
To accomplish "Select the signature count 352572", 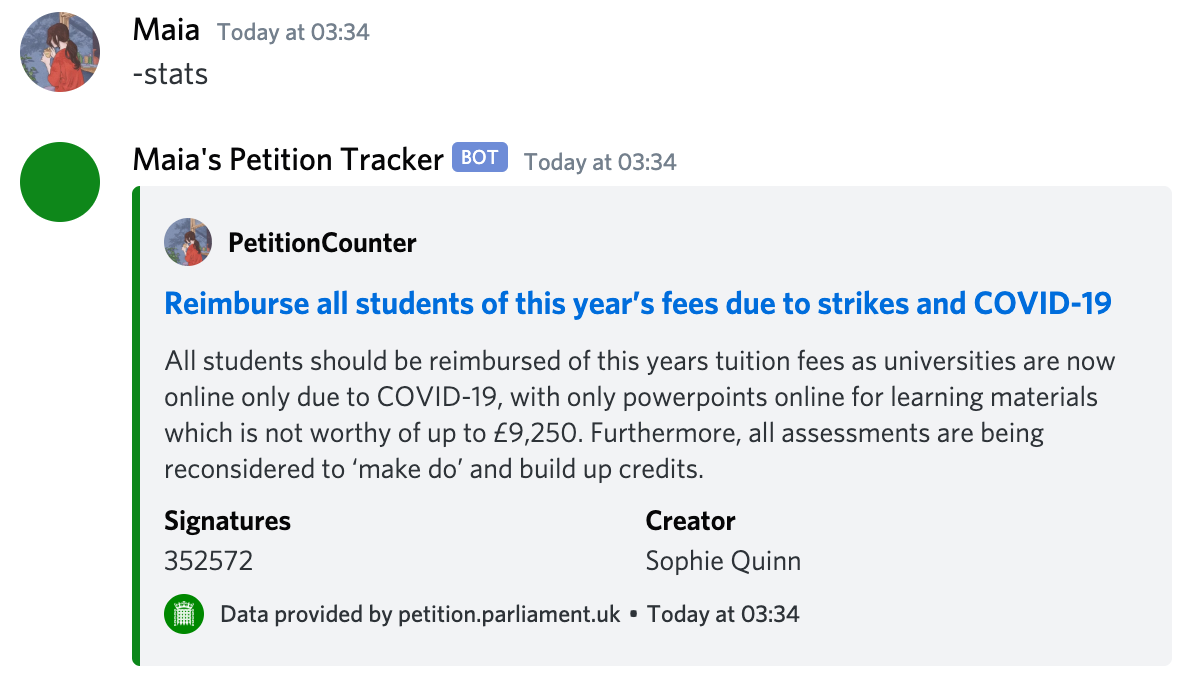I will (208, 561).
